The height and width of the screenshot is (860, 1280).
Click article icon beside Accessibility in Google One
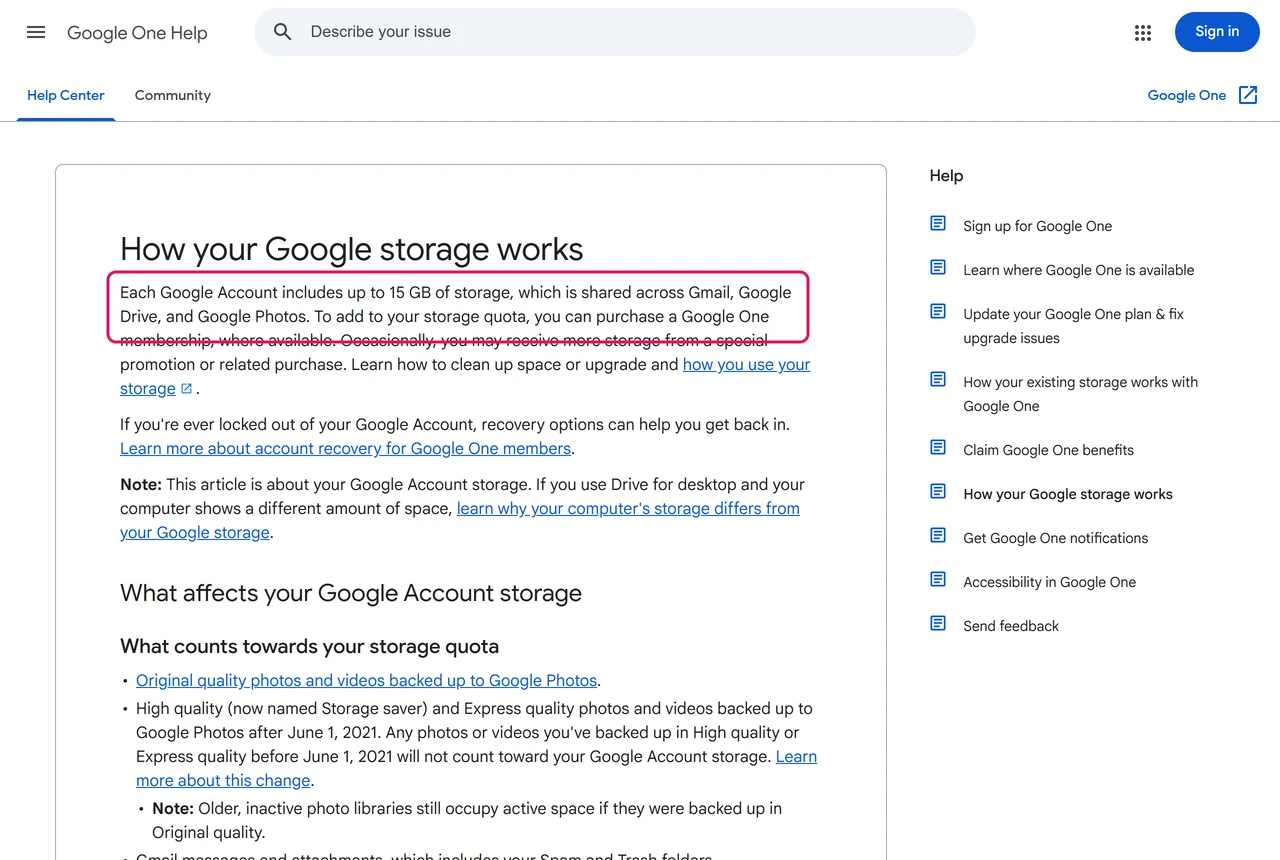pos(938,580)
